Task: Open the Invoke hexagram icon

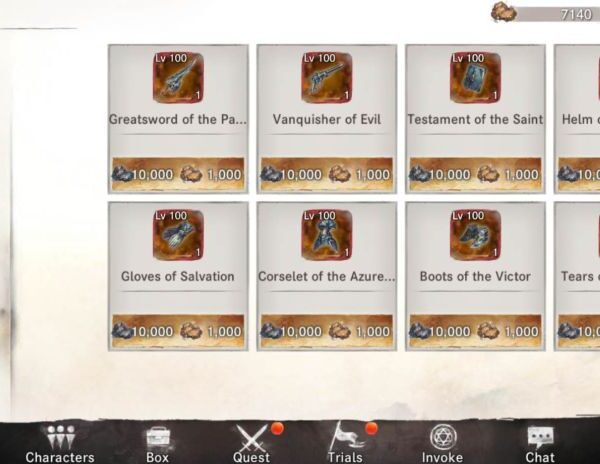Action: [443, 437]
